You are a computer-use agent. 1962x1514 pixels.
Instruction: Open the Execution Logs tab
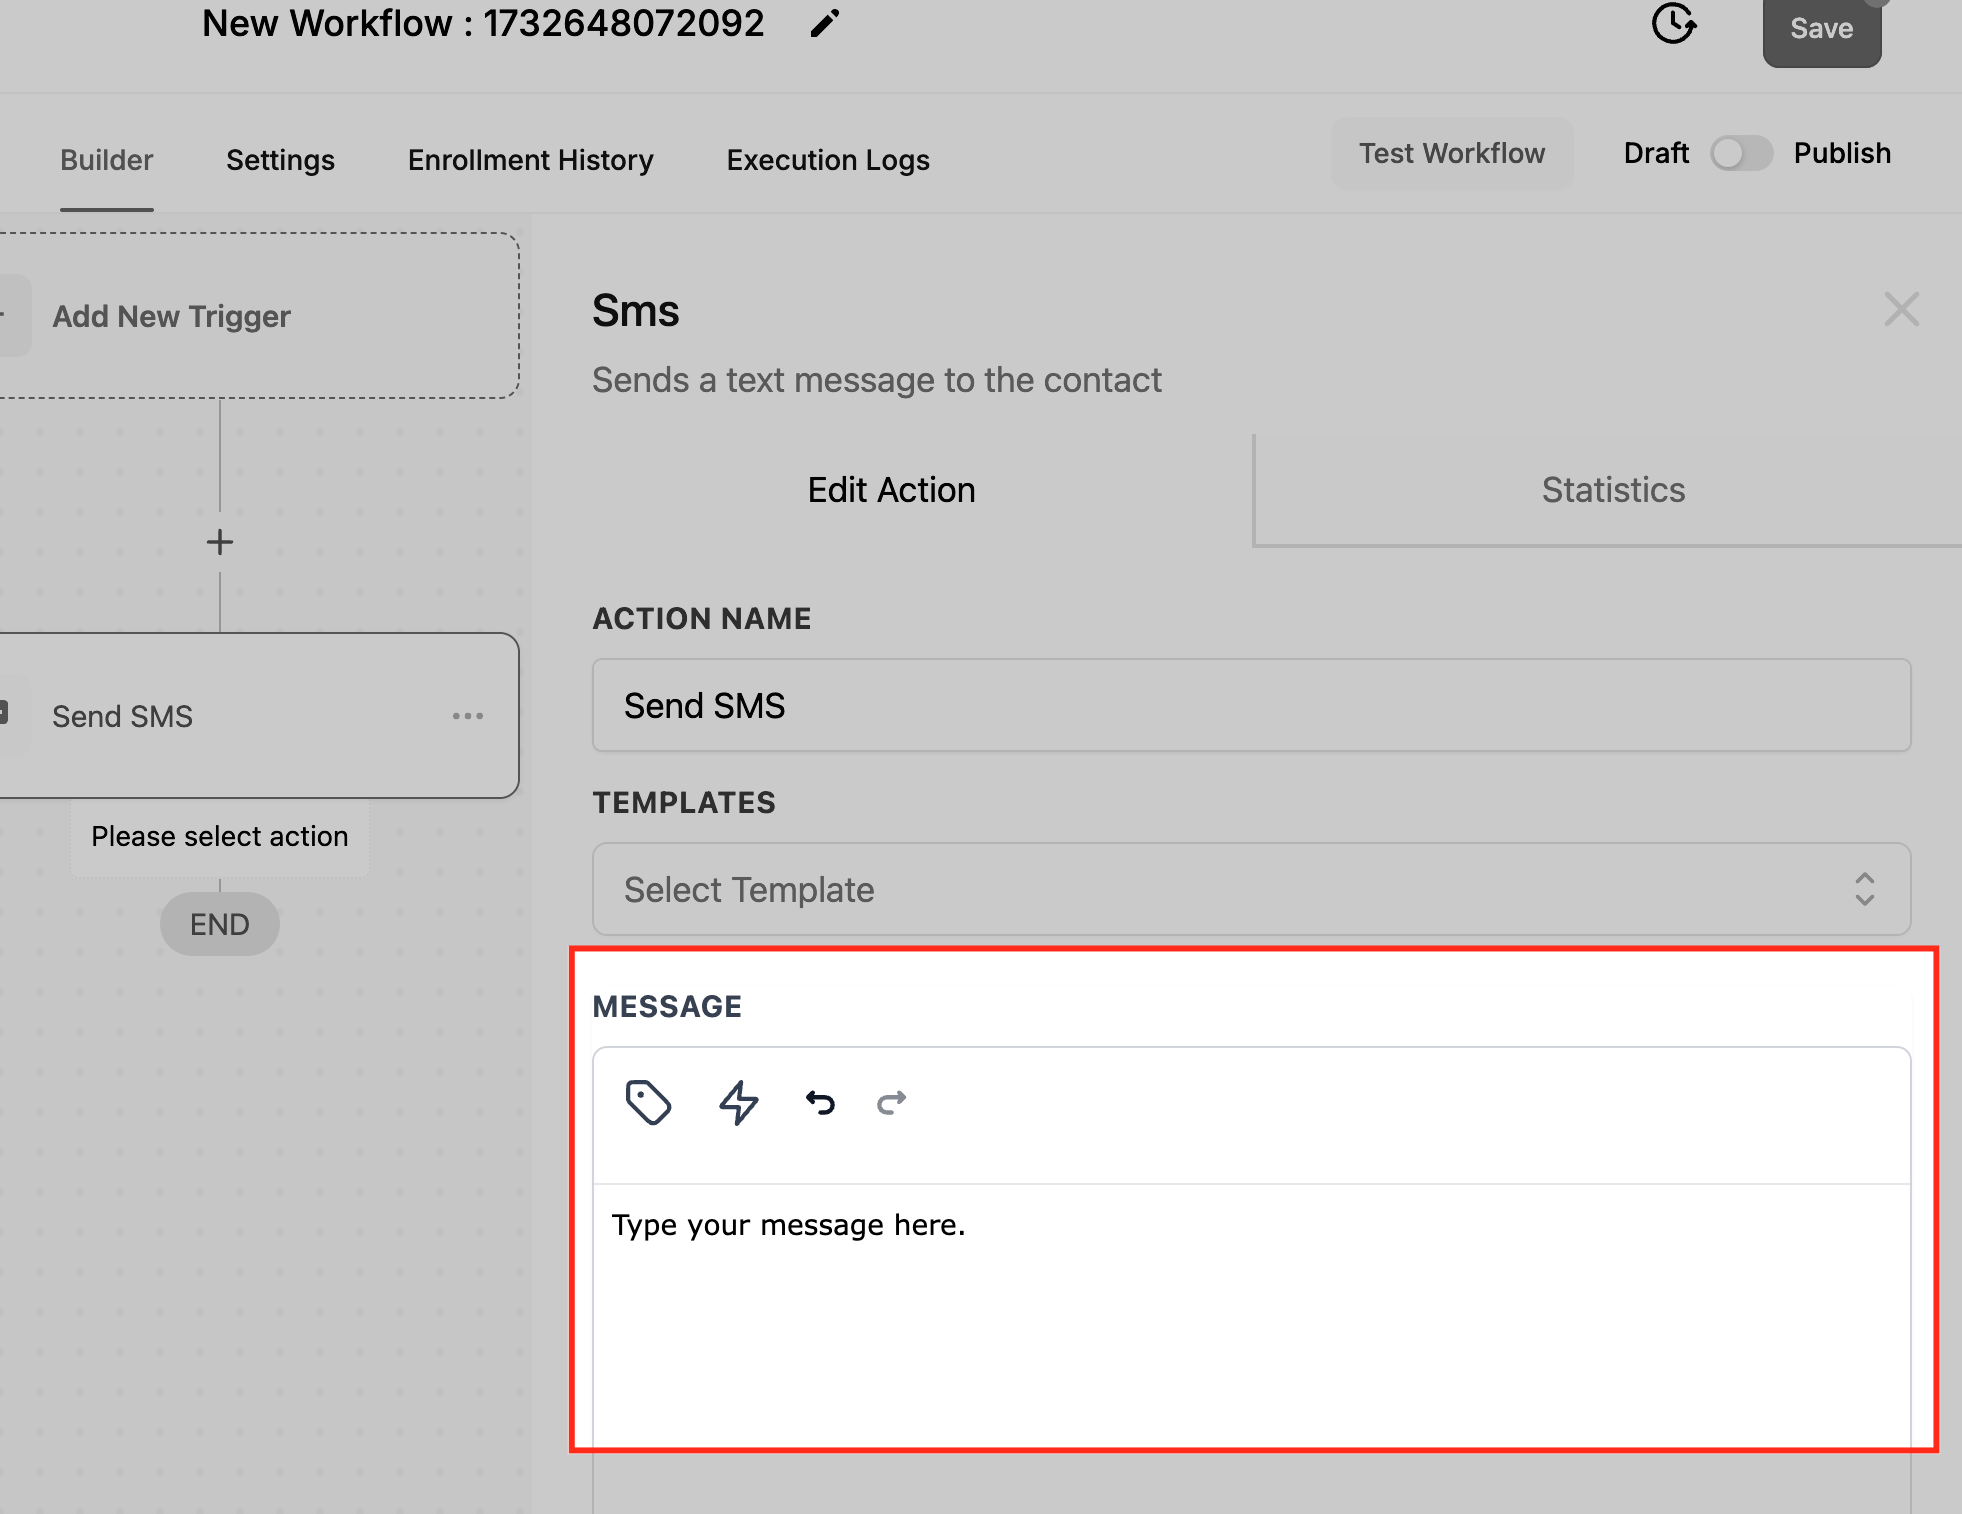[827, 159]
